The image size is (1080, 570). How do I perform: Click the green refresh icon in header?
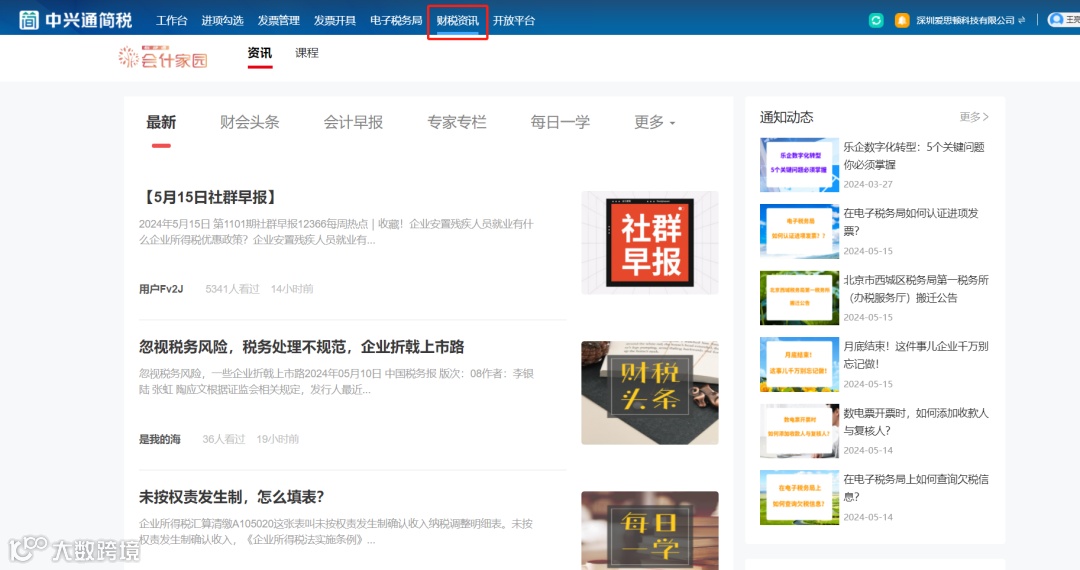[876, 20]
